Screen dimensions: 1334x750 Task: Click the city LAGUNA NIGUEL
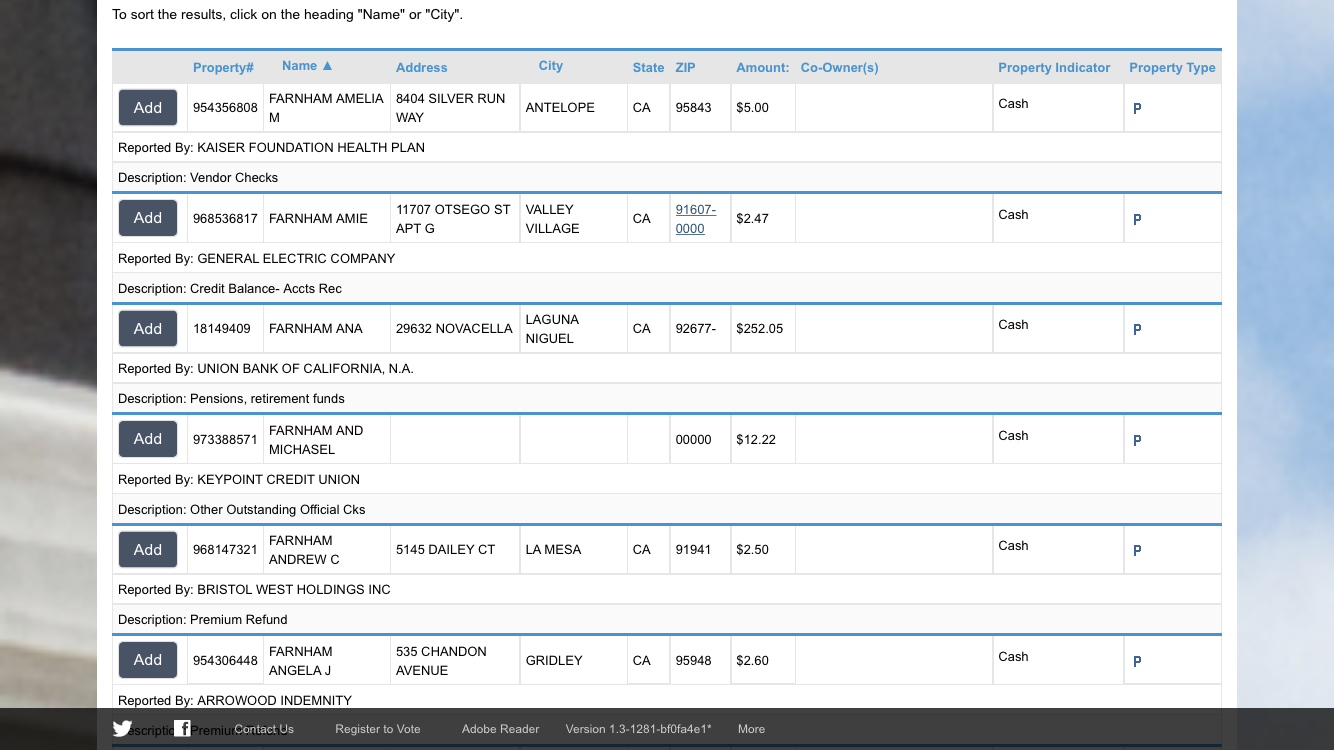pos(552,329)
